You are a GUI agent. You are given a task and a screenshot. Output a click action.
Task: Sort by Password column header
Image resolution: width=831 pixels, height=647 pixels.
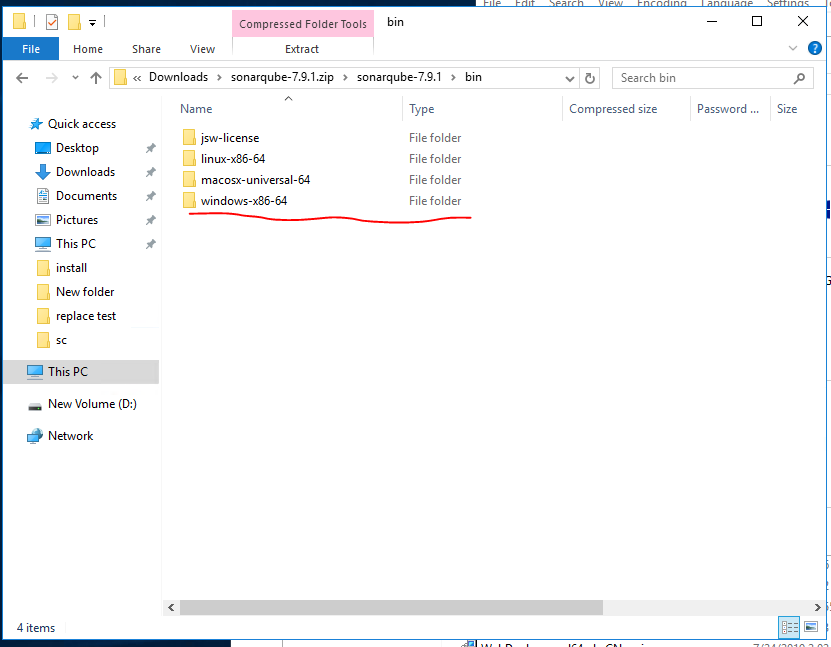point(728,109)
